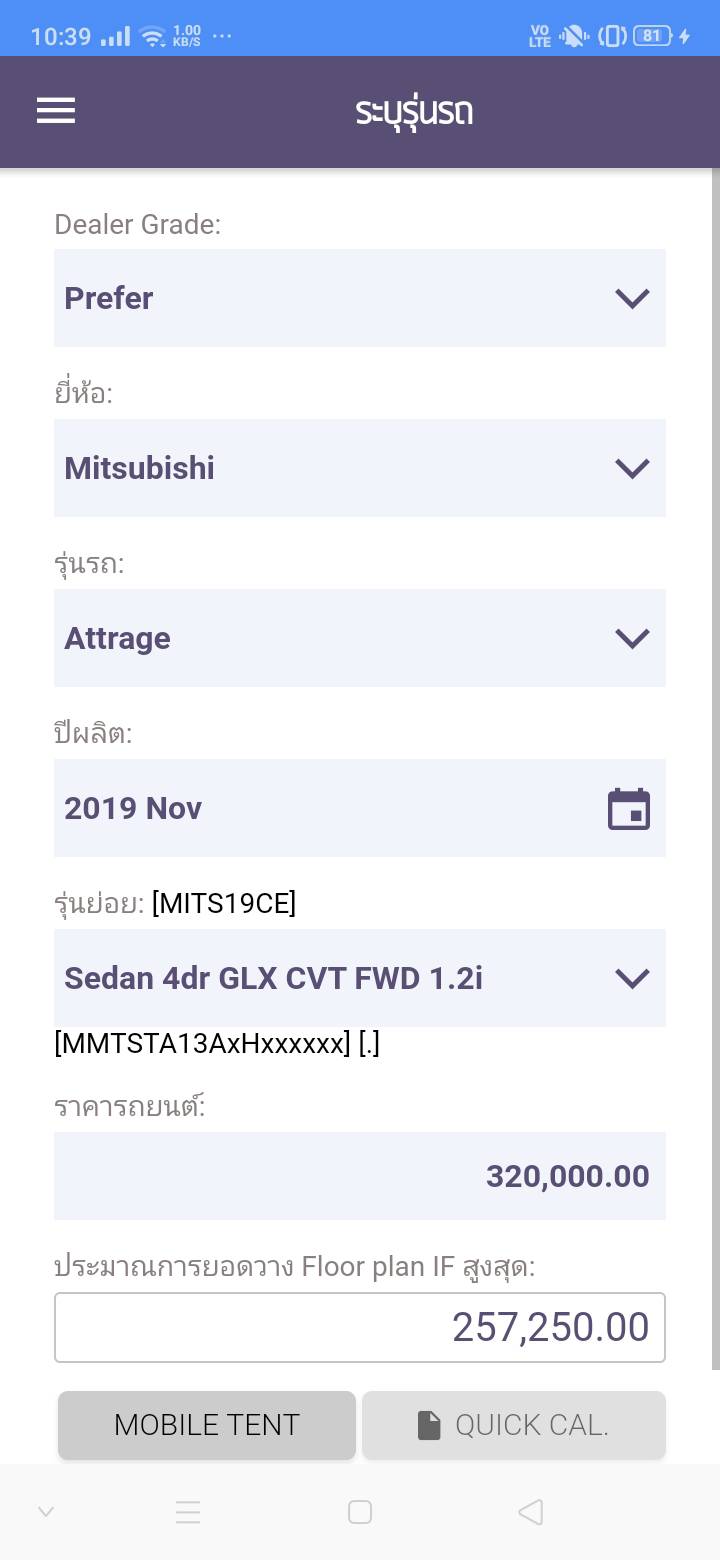Click the Floor plan IF amount field
720x1560 pixels.
pos(359,1327)
